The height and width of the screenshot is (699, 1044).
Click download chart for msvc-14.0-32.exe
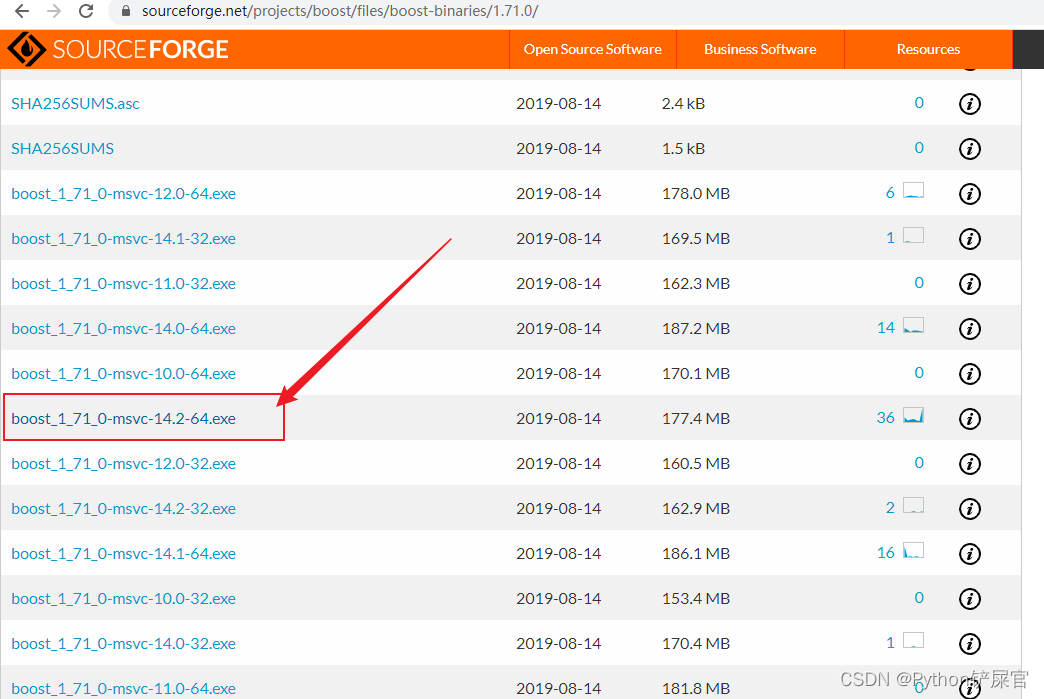(x=914, y=641)
